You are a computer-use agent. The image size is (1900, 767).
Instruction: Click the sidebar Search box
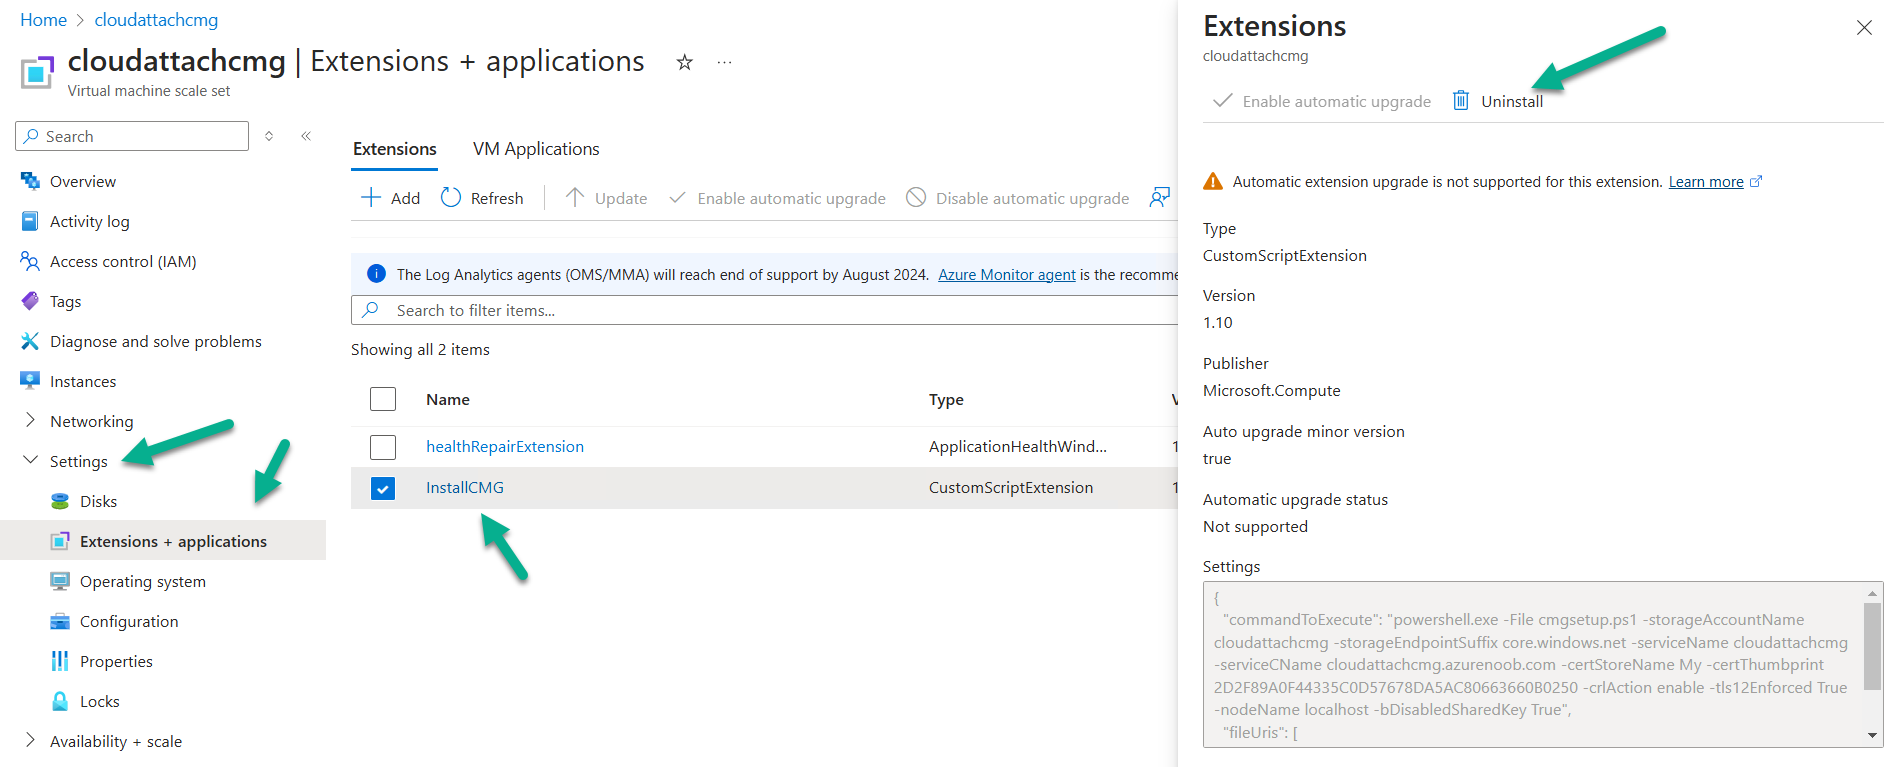(x=132, y=136)
